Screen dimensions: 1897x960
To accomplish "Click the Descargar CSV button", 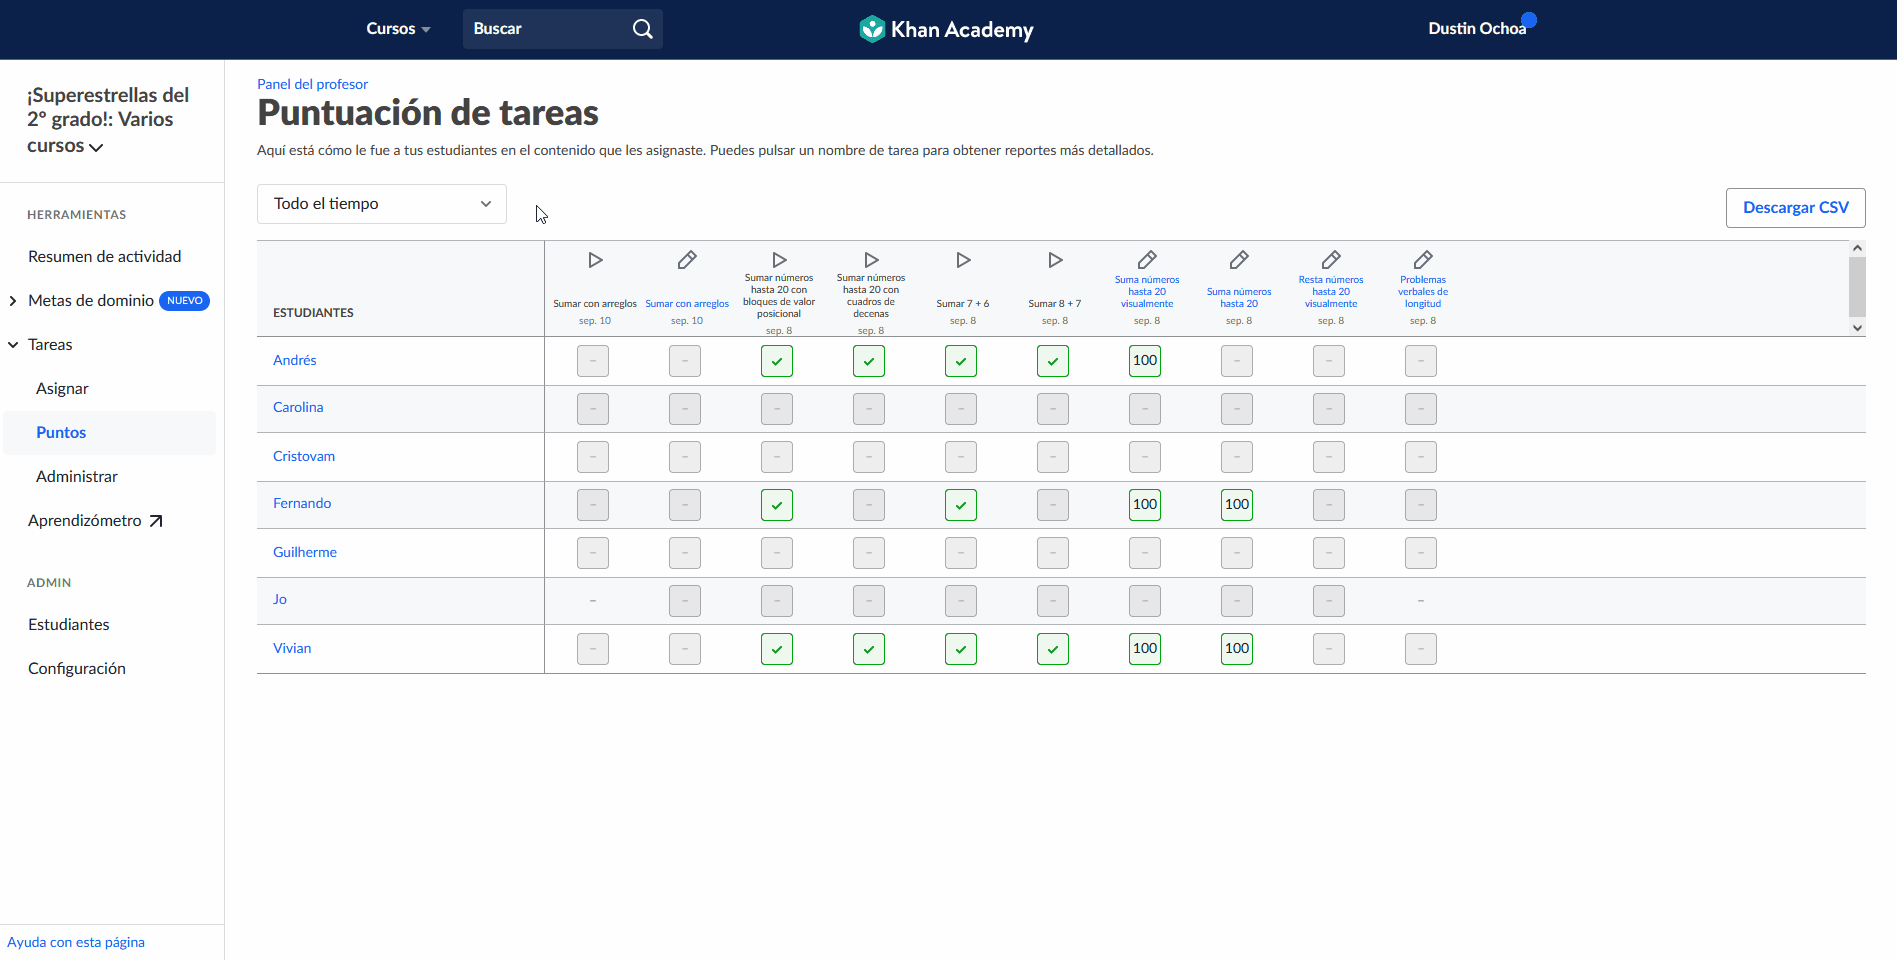I will (x=1795, y=208).
